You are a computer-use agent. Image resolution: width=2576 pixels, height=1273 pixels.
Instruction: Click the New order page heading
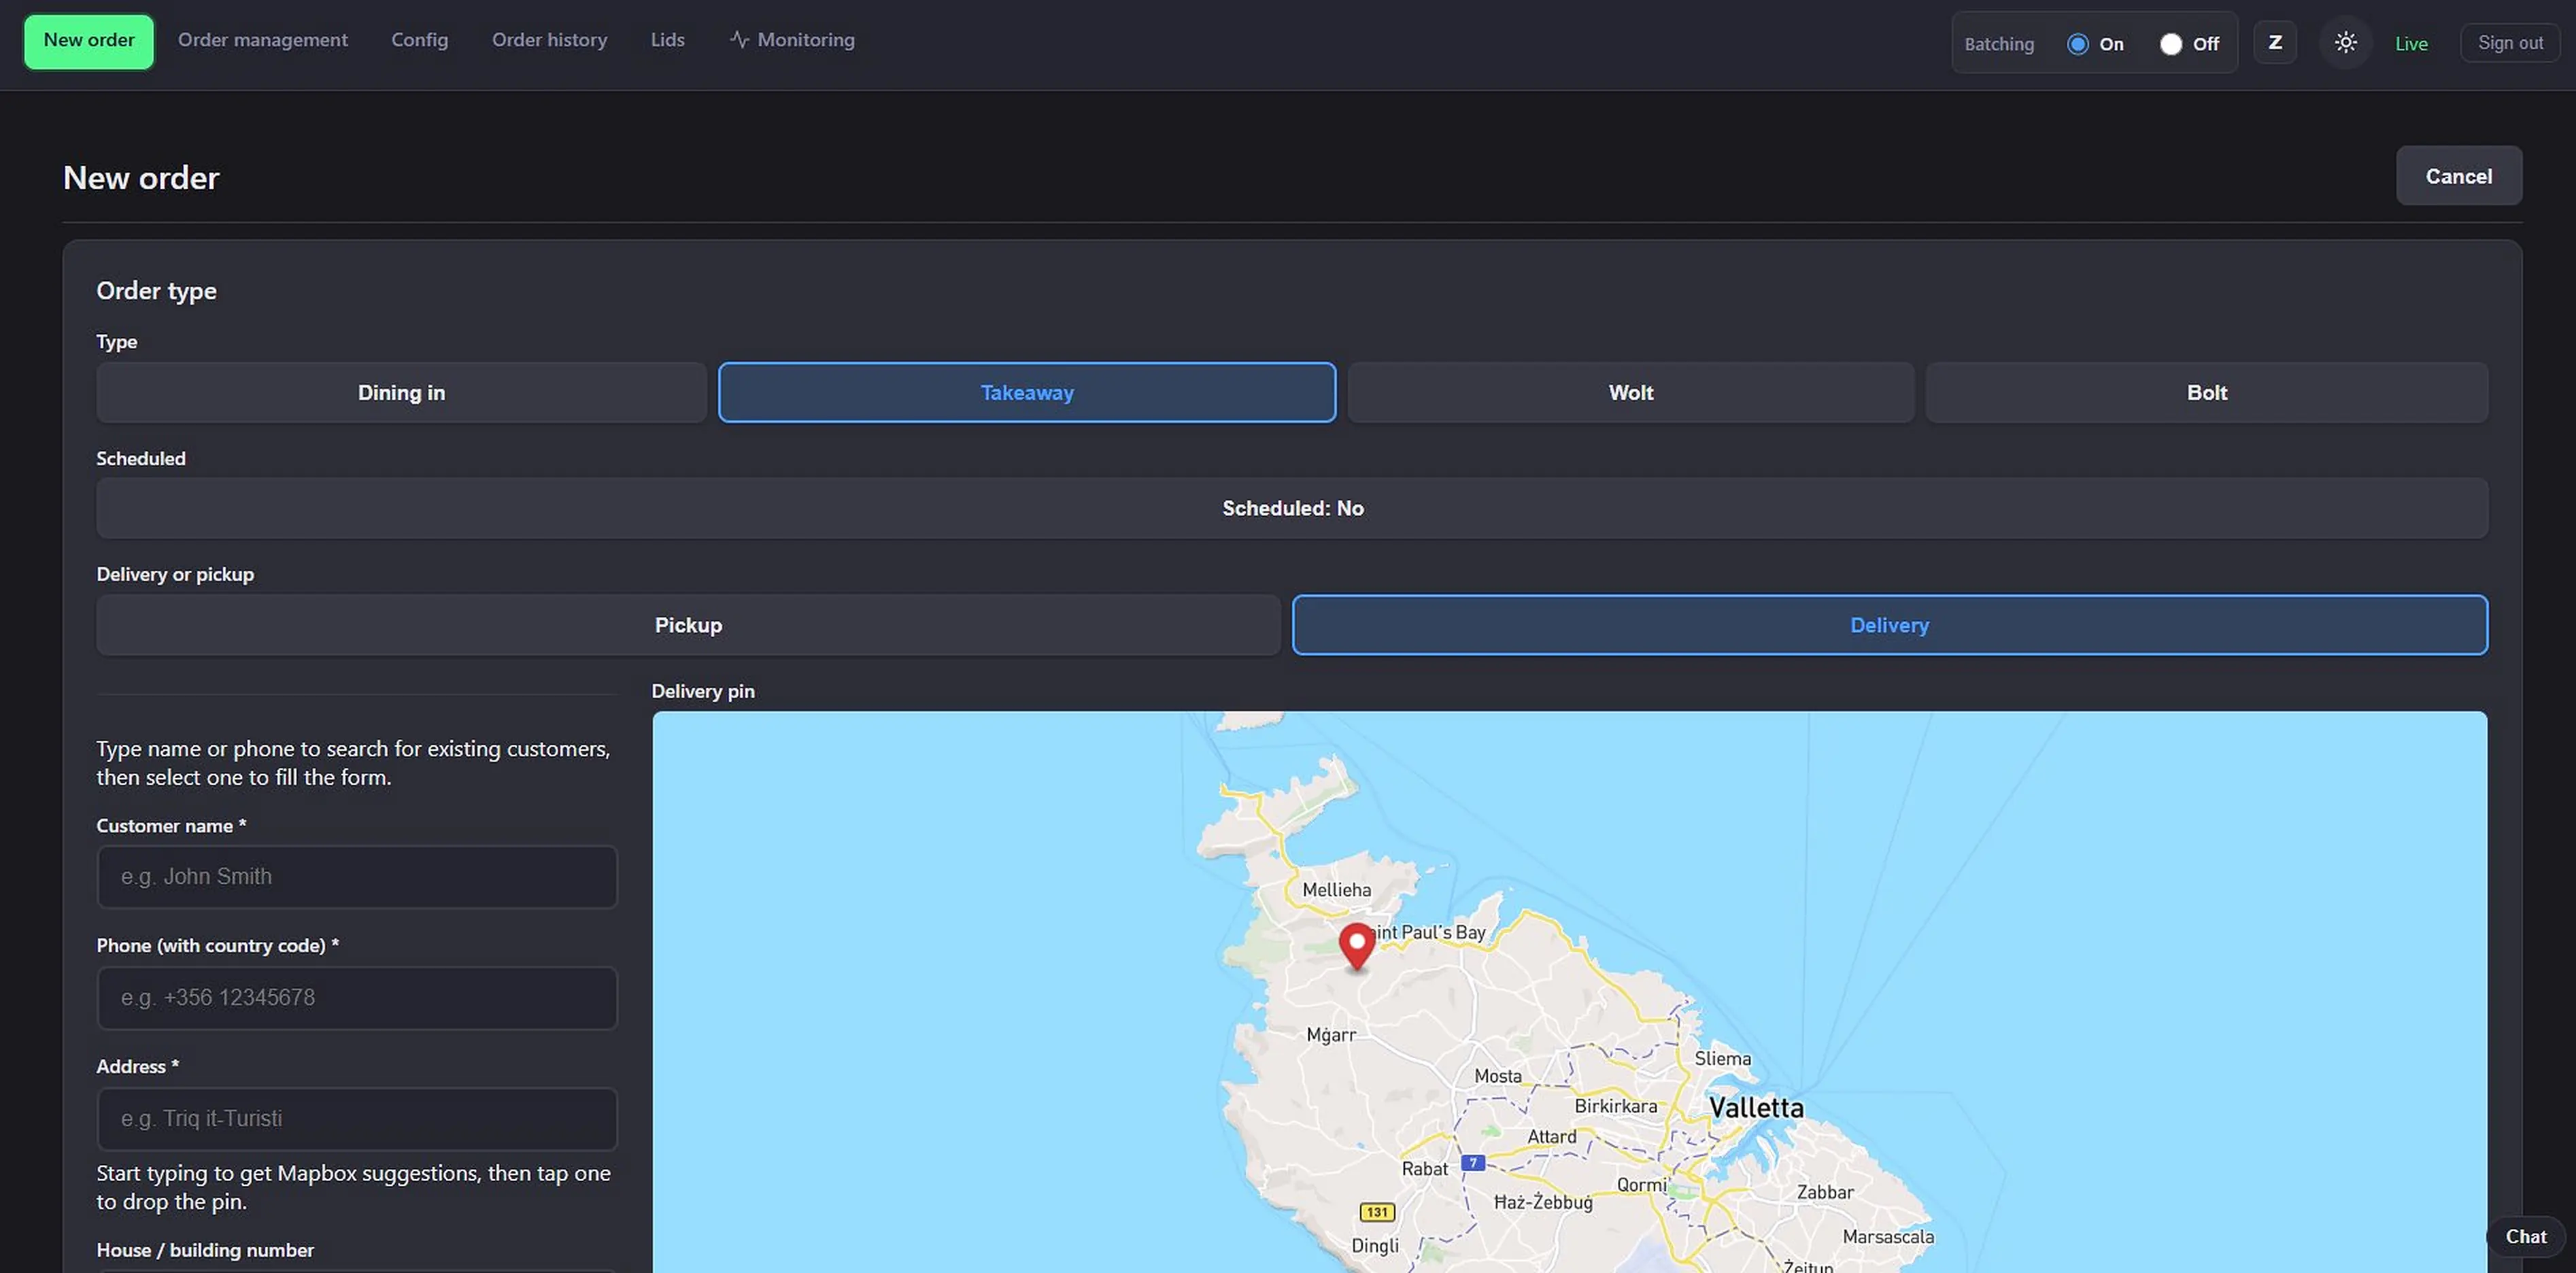(141, 178)
